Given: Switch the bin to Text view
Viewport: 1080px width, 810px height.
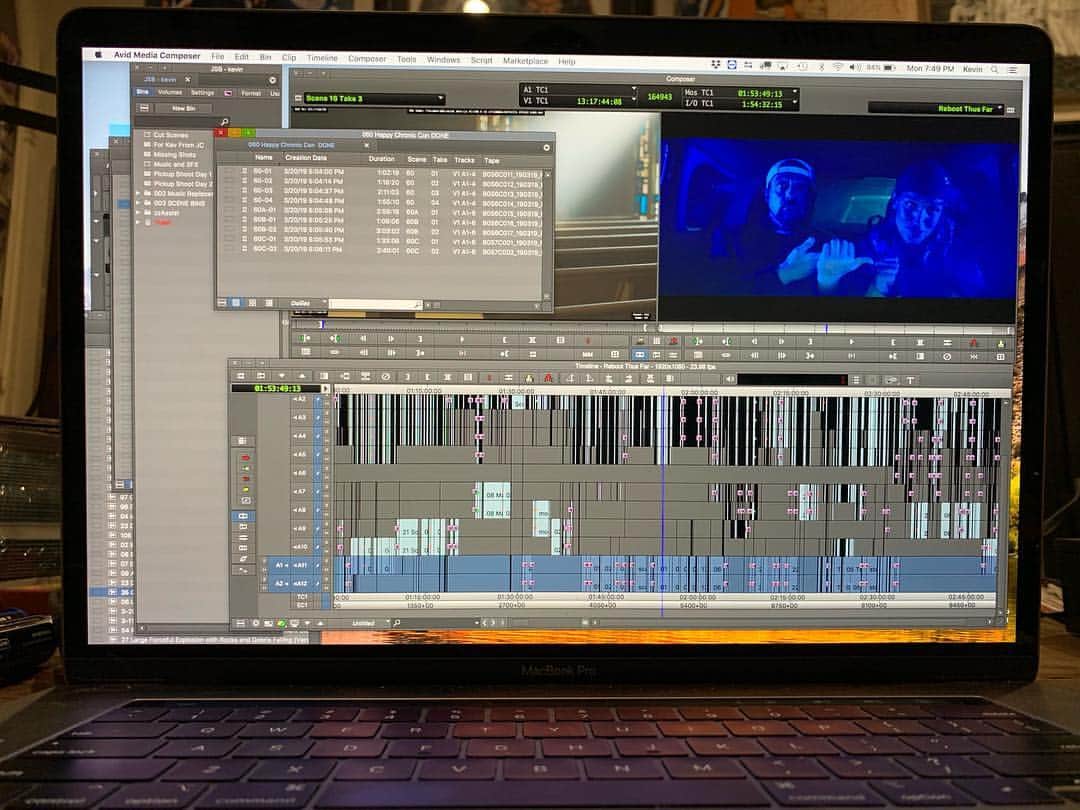Looking at the screenshot, I should (x=236, y=302).
